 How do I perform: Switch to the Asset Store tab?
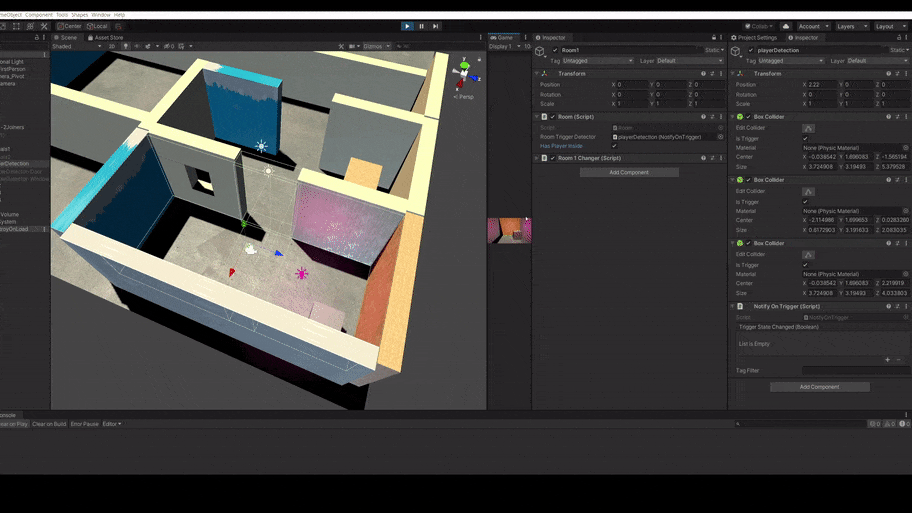click(105, 37)
